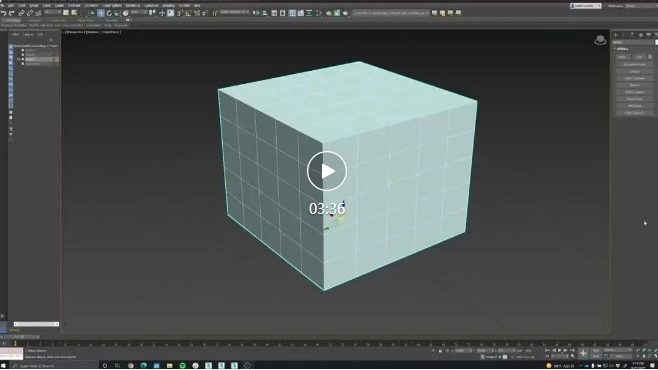The image size is (658, 370).
Task: Open Chrome from the taskbar
Action: pyautogui.click(x=131, y=366)
